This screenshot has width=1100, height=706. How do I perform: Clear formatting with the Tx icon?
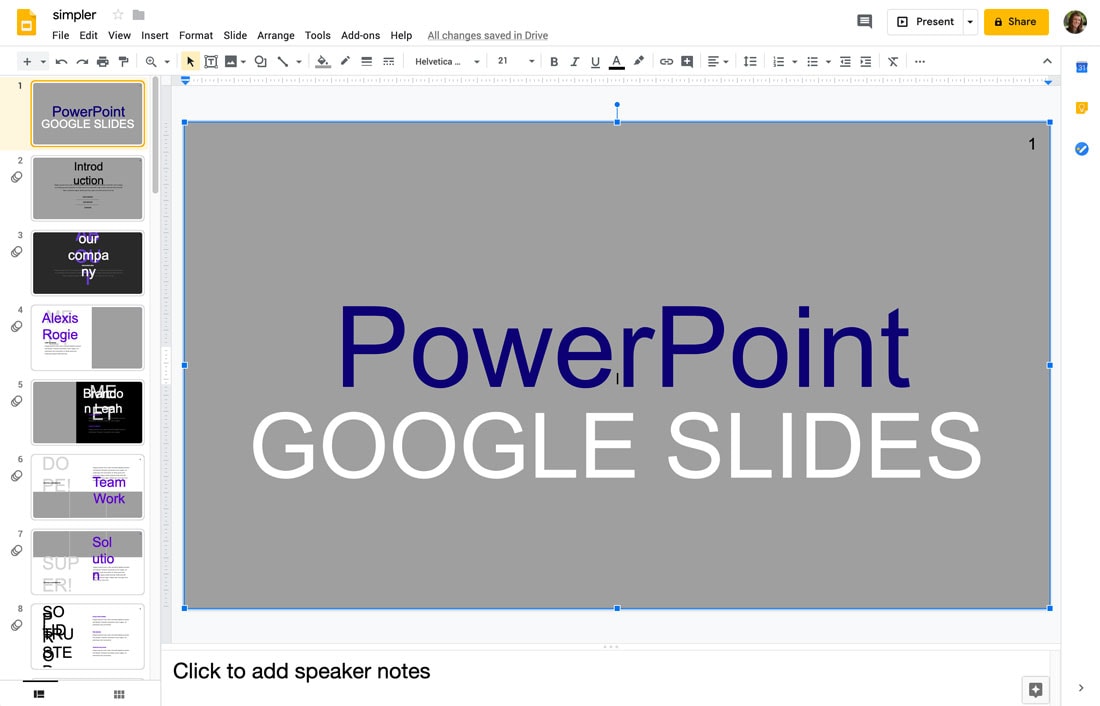click(x=893, y=62)
